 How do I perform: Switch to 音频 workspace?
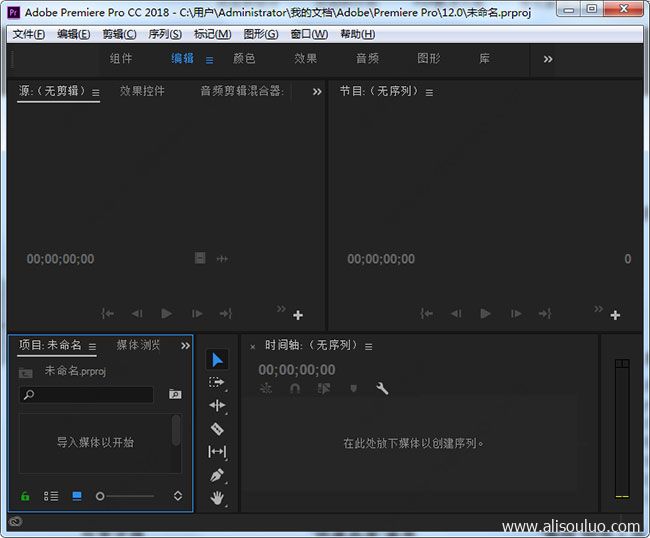point(367,58)
